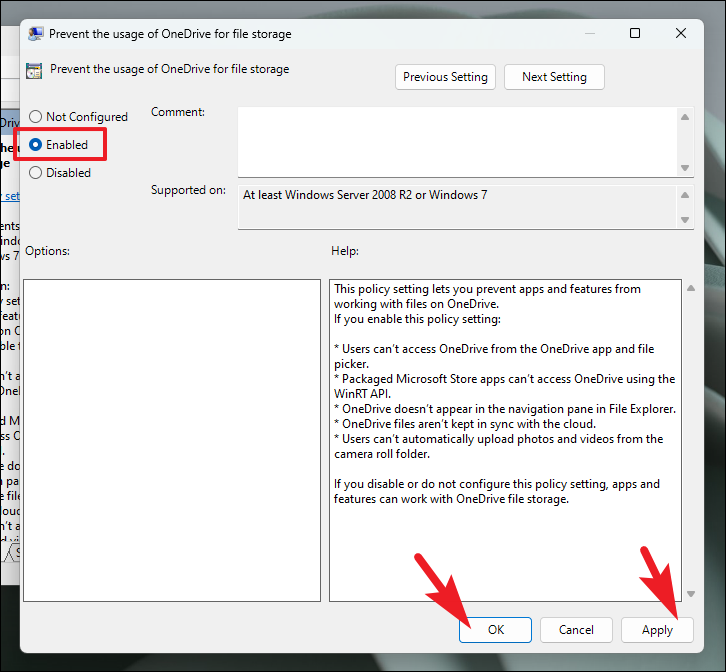Click the 'Options:' label
This screenshot has height=672, width=726.
[x=47, y=251]
